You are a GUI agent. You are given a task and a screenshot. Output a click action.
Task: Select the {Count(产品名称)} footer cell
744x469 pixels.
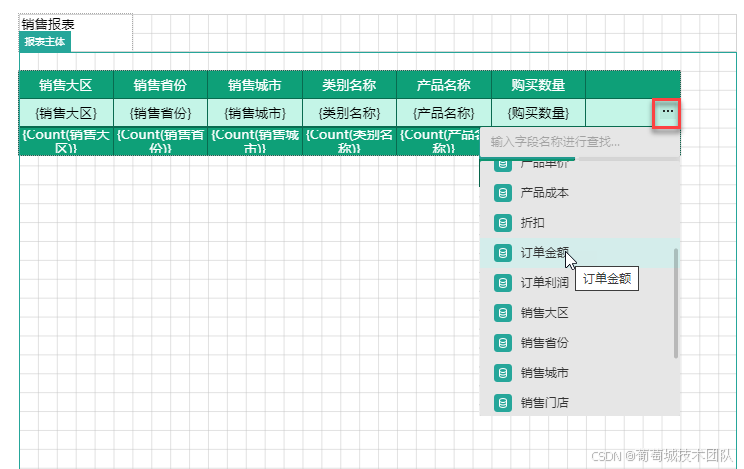(438, 141)
